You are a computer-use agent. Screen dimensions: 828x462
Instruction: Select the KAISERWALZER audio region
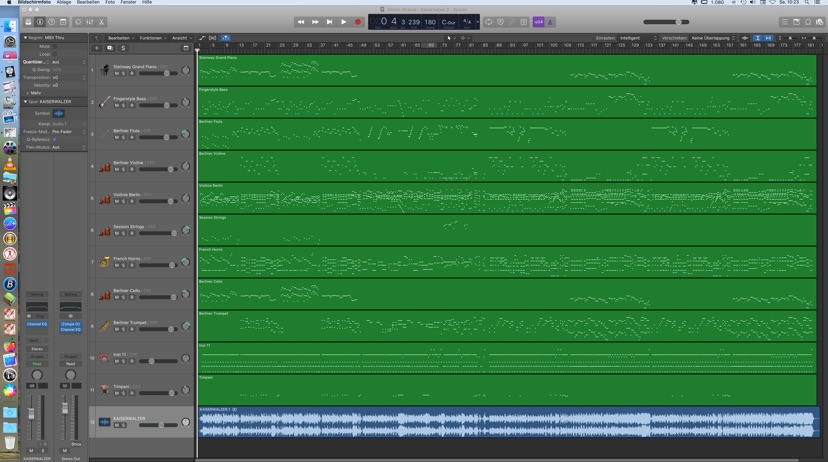tap(508, 422)
